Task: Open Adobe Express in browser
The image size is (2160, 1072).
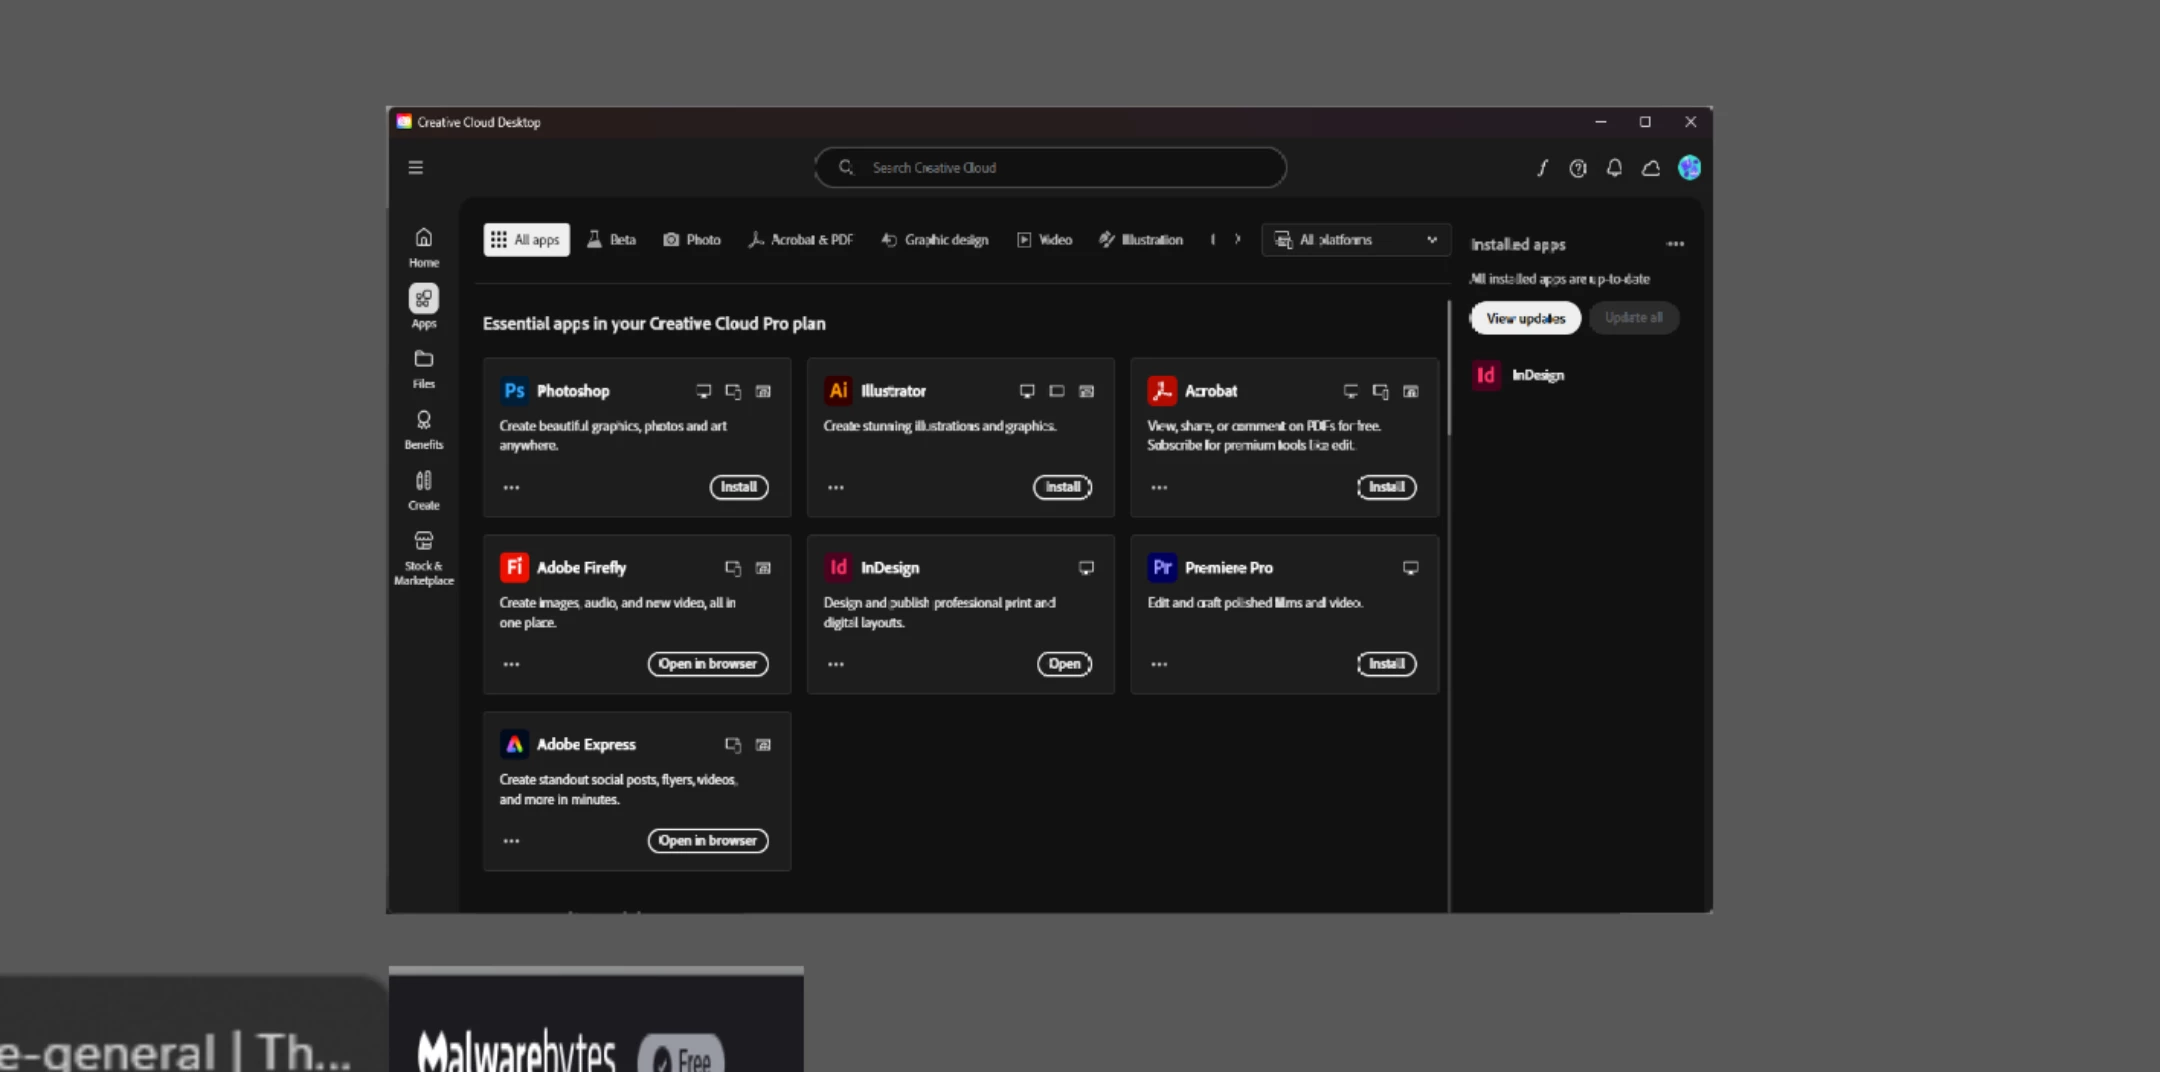Action: (x=708, y=841)
